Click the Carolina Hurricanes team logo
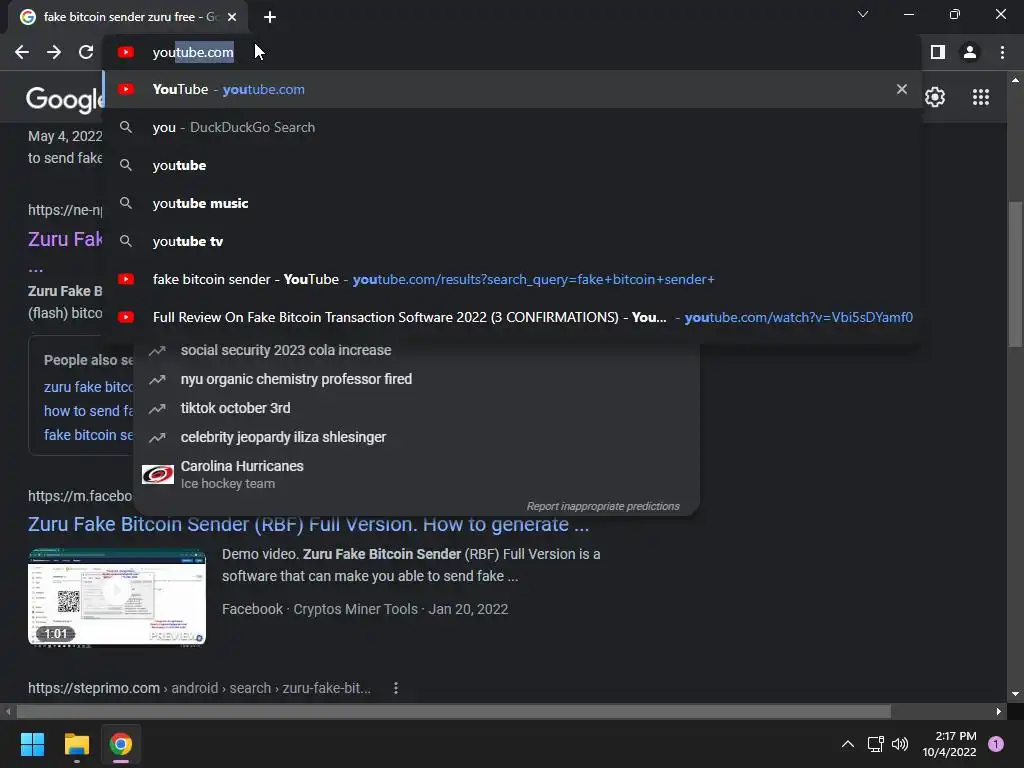The image size is (1024, 768). click(158, 474)
